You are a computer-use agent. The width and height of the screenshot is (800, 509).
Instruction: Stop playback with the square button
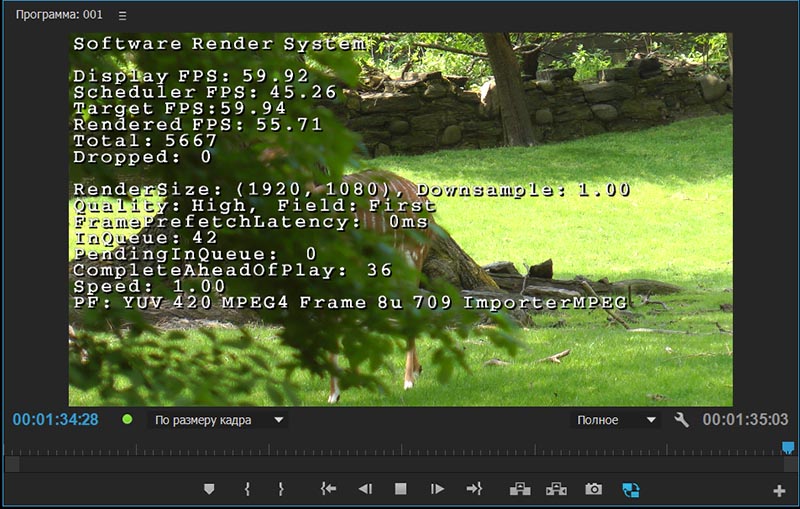[401, 489]
